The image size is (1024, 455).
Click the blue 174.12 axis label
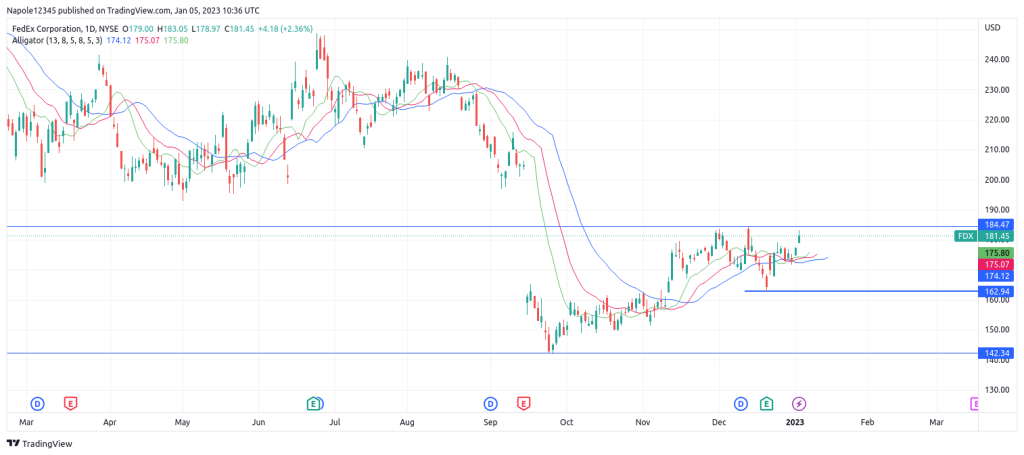coord(995,276)
